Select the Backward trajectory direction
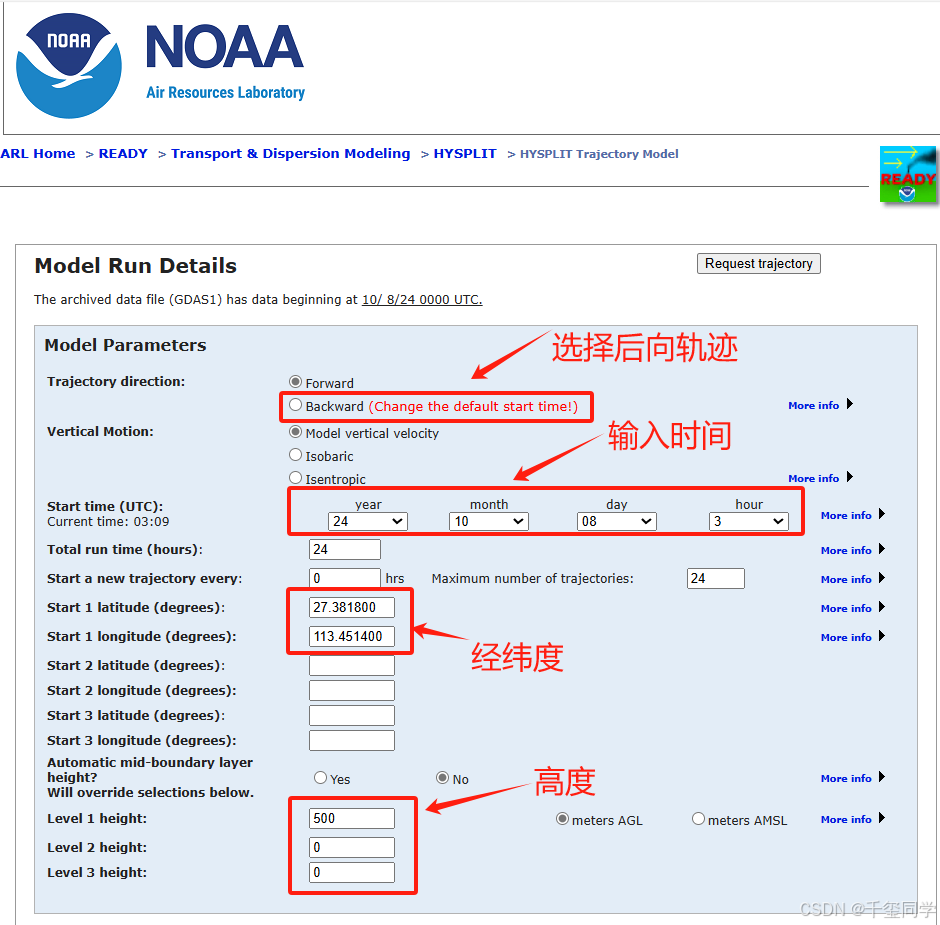 coord(295,405)
